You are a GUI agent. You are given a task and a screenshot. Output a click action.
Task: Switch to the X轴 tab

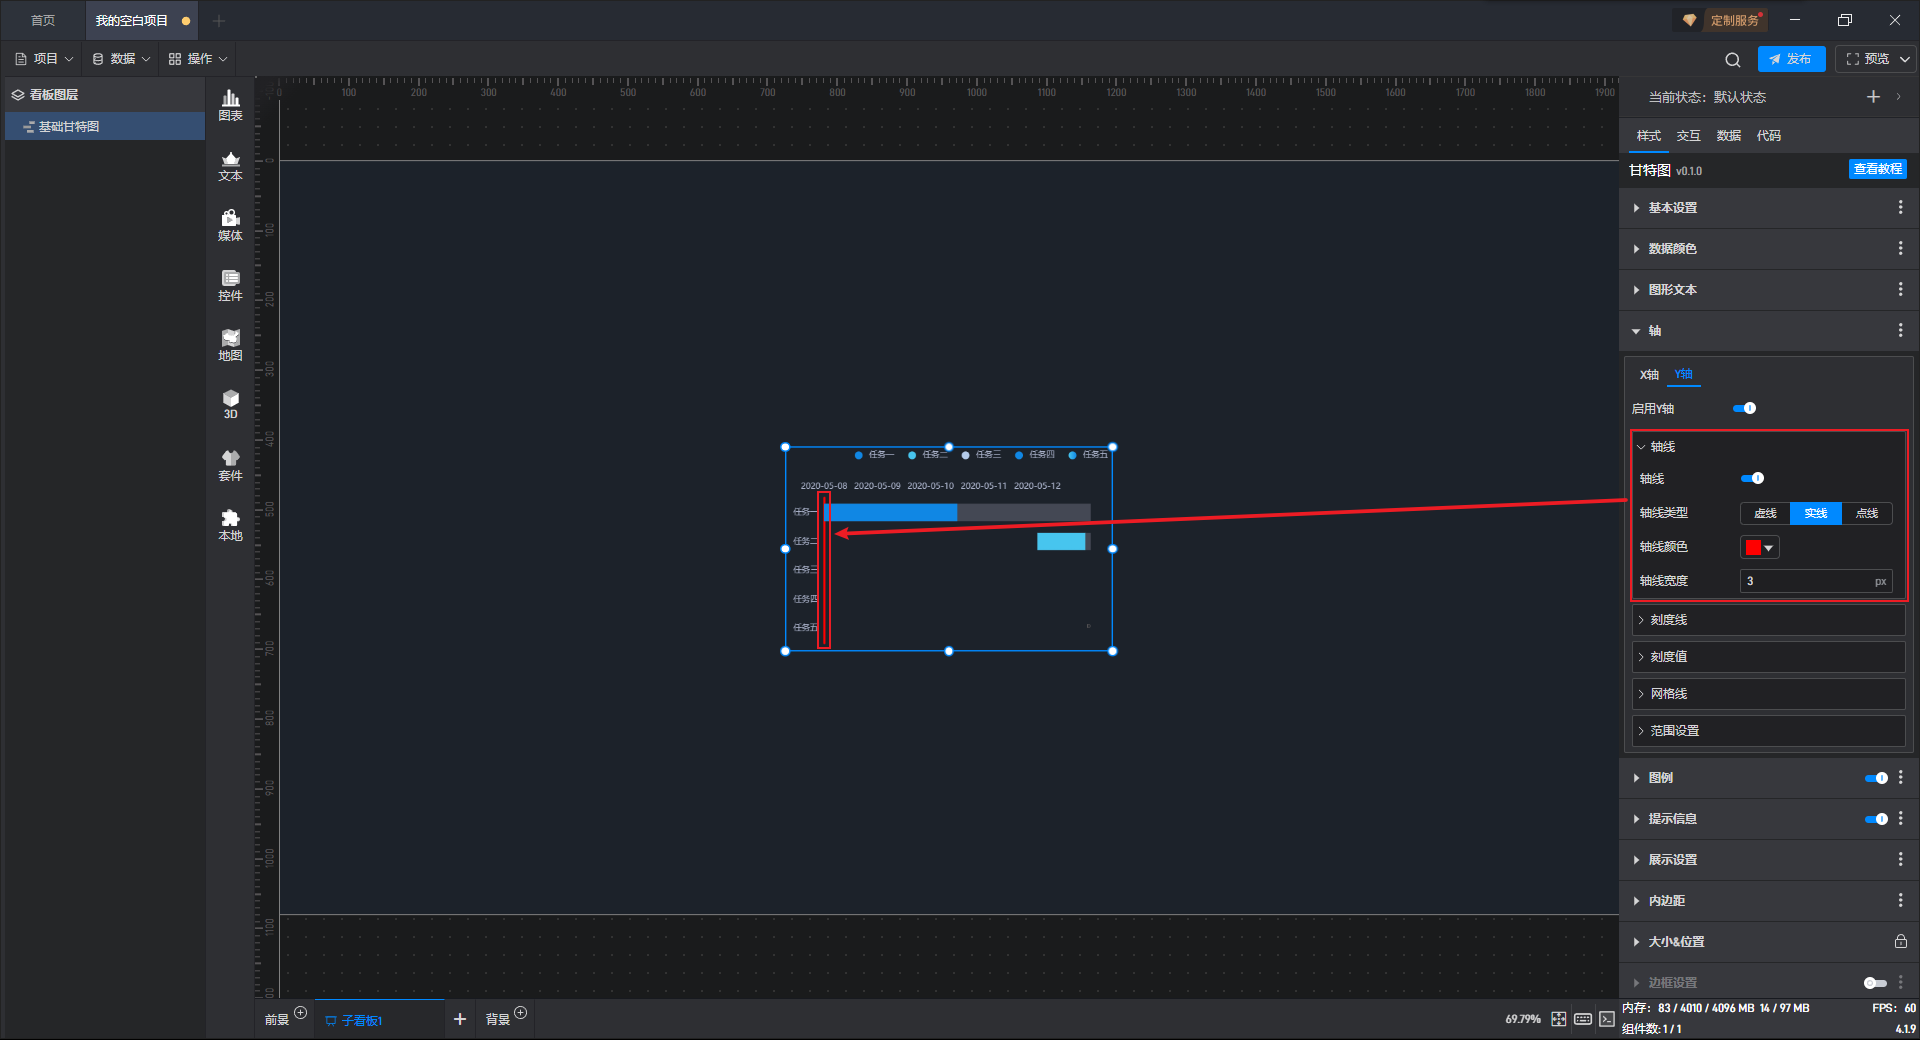[1649, 374]
